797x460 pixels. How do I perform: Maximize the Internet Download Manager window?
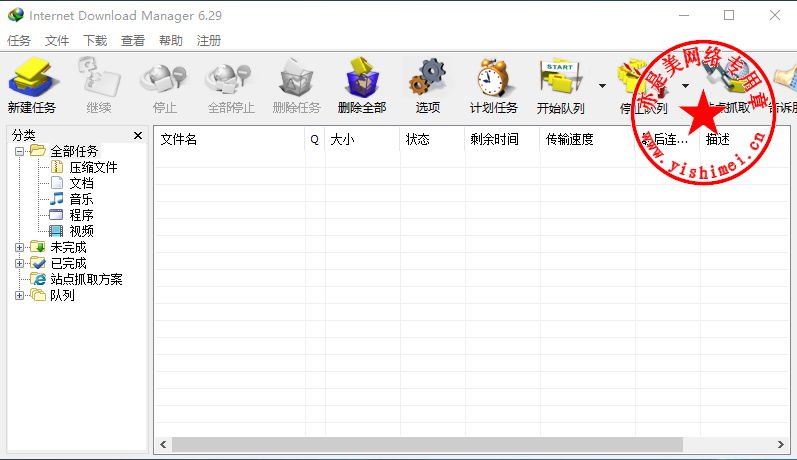tap(729, 15)
